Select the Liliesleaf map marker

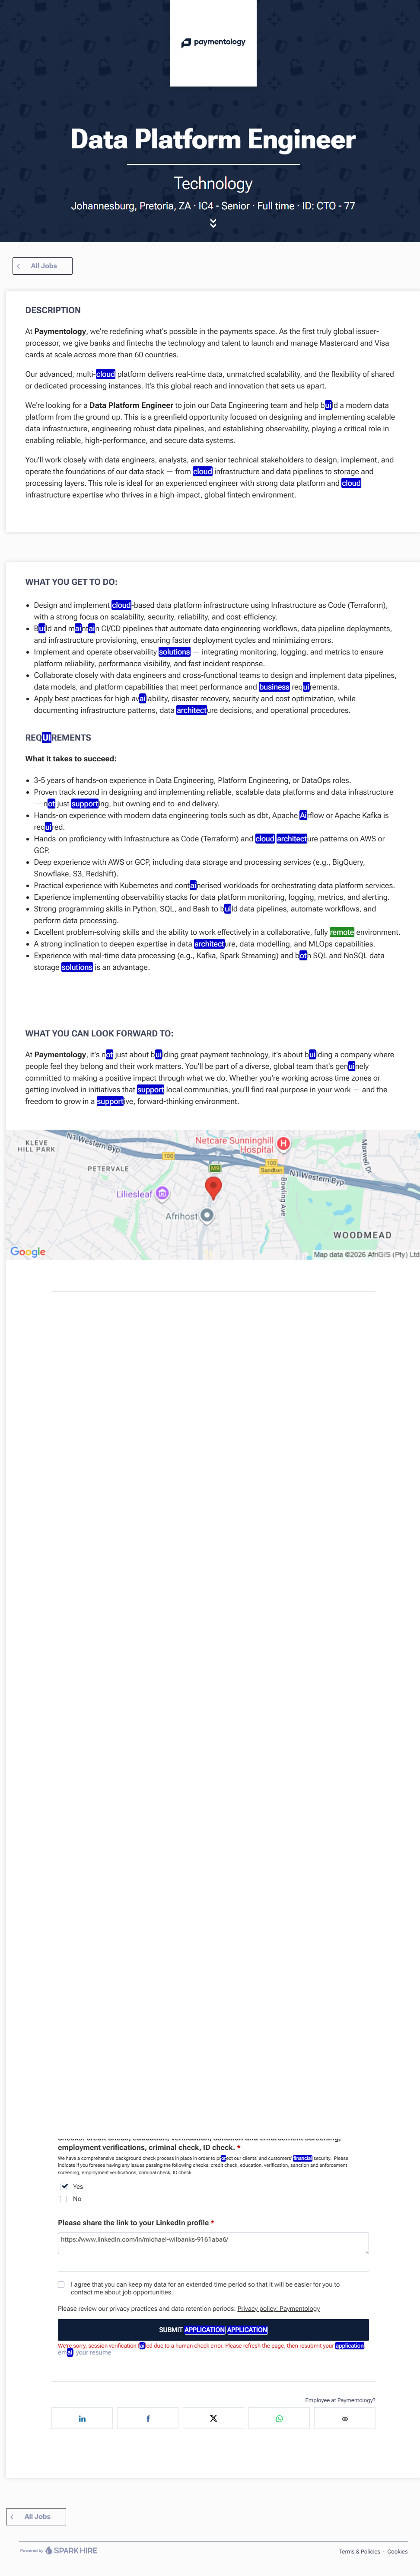pos(162,1193)
